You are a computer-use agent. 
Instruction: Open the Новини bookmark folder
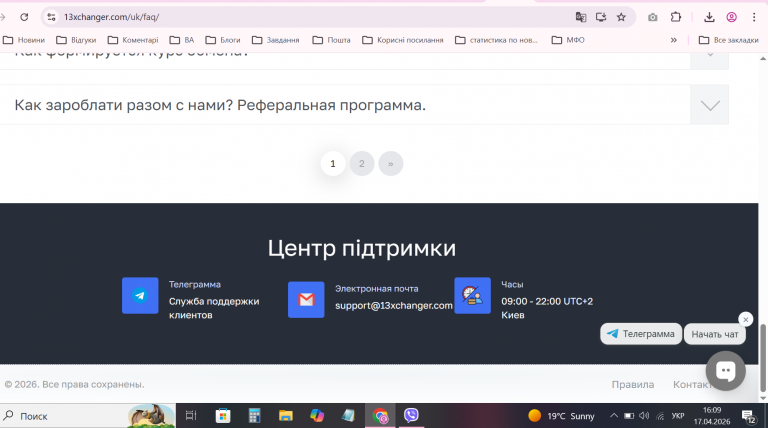(24, 40)
